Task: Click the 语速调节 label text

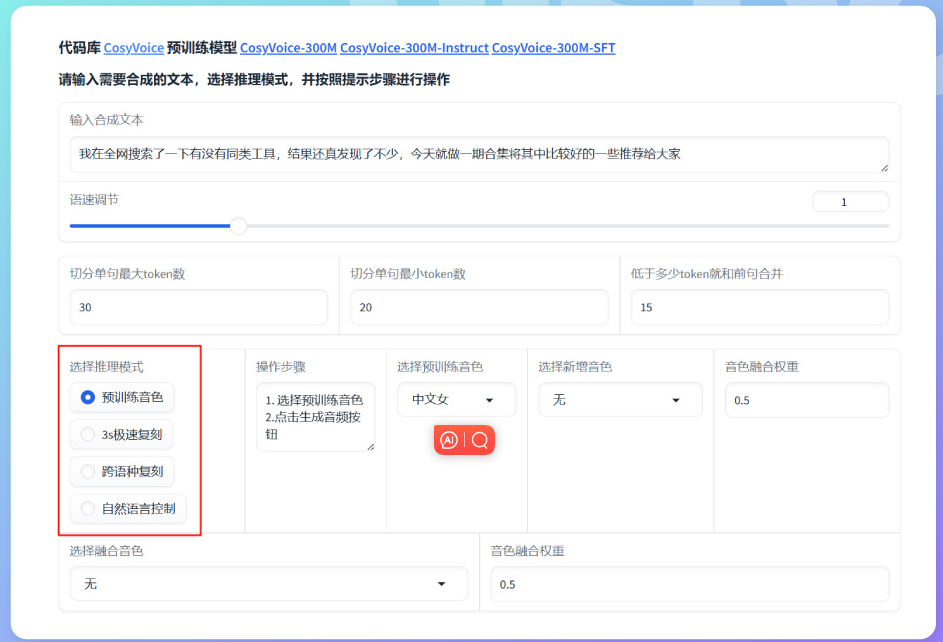Action: coord(94,200)
